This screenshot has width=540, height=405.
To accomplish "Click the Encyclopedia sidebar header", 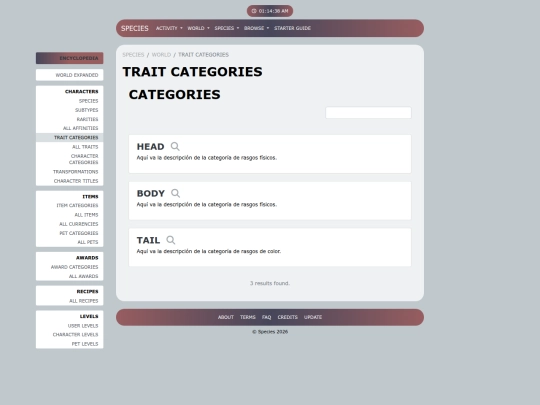I will pyautogui.click(x=70, y=58).
